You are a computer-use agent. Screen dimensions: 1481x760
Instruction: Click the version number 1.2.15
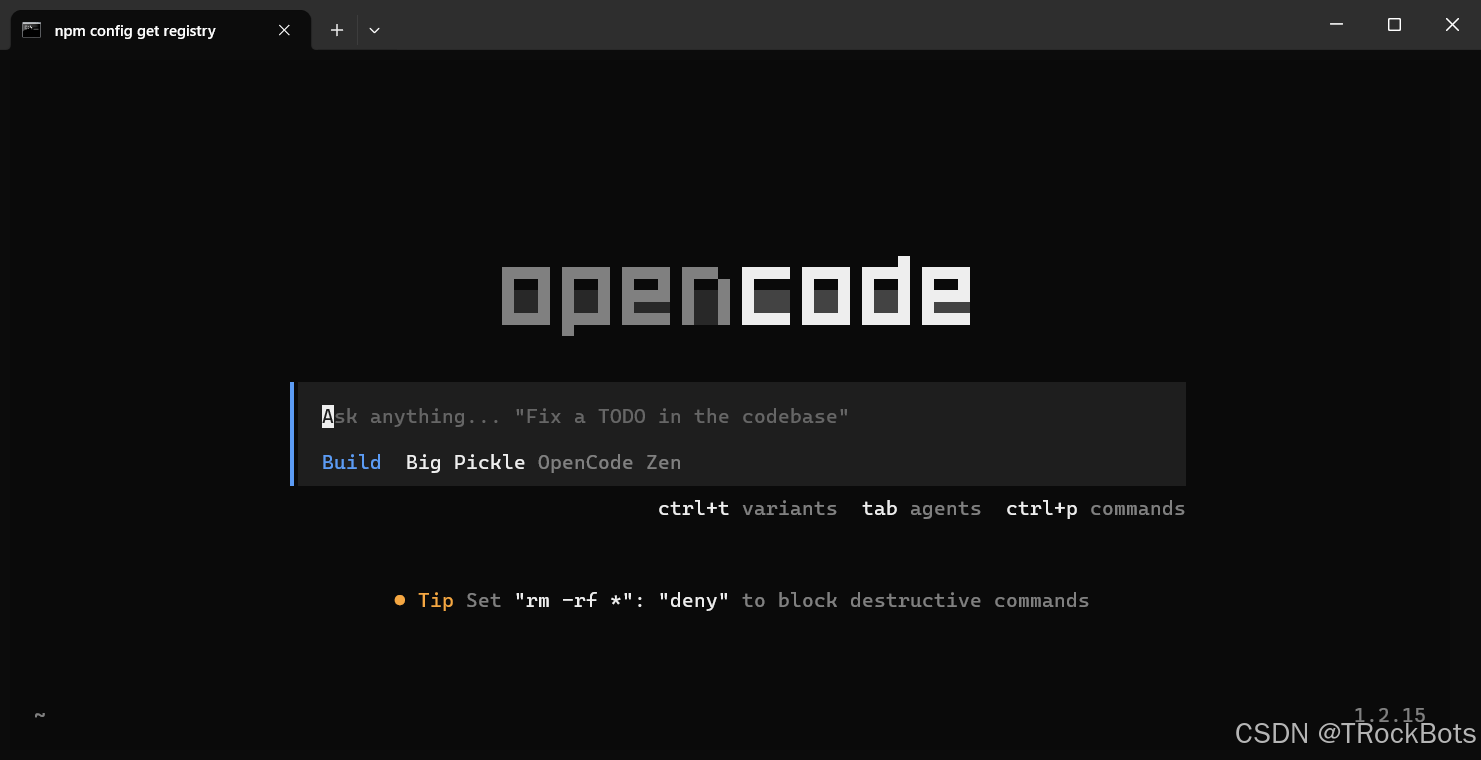[x=1390, y=714]
